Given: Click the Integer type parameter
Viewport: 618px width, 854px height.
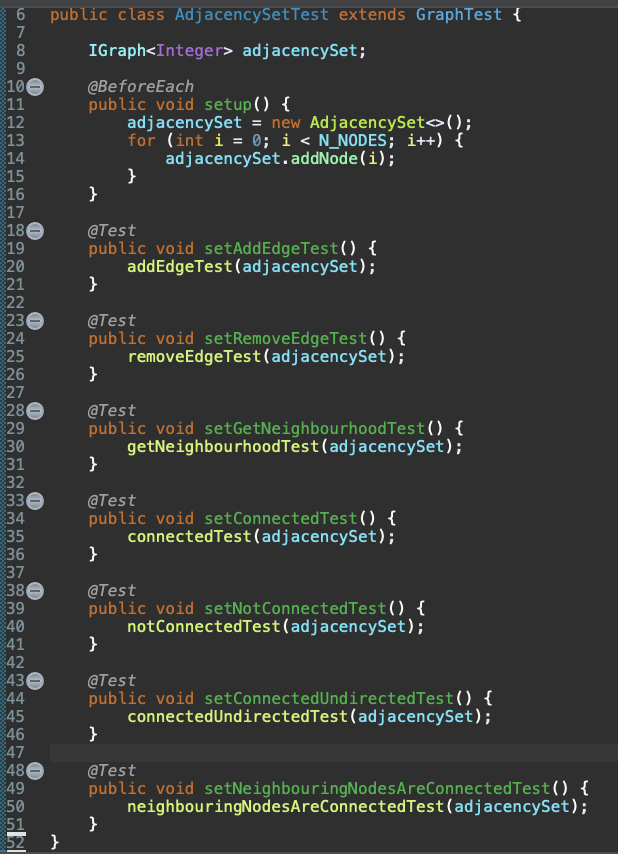Looking at the screenshot, I should [189, 51].
